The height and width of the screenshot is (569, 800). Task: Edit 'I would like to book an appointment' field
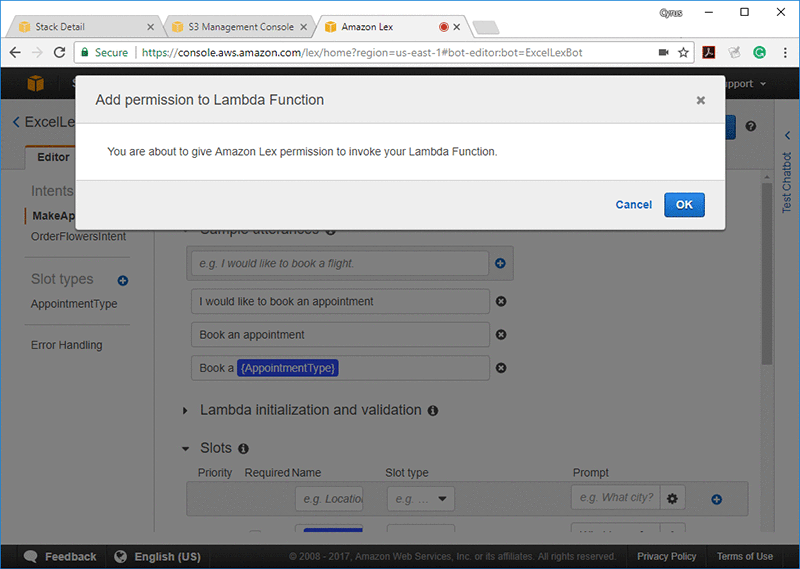(x=340, y=302)
